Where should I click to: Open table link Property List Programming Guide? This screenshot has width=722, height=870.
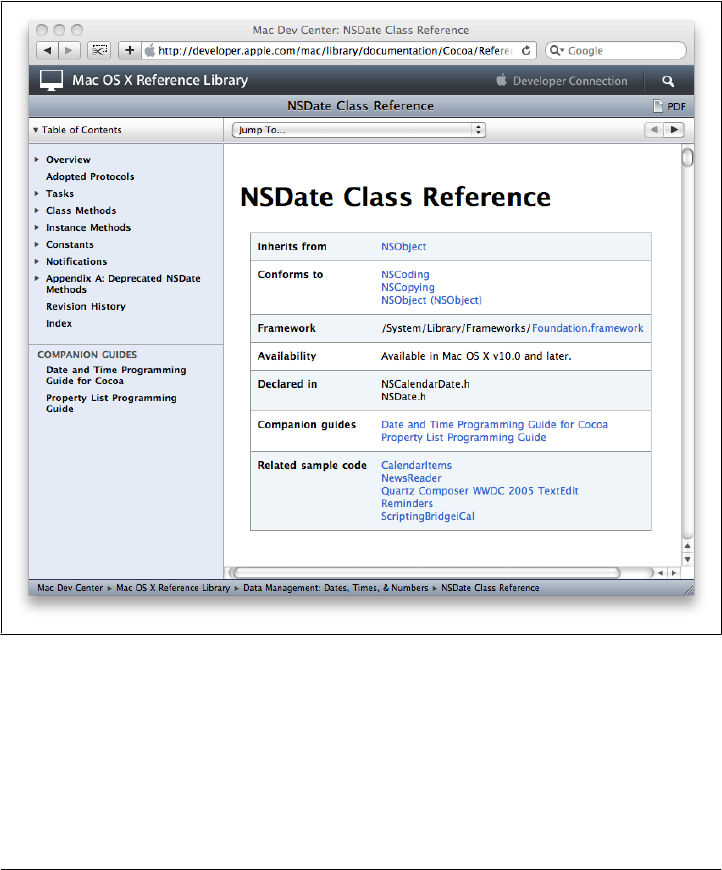(x=463, y=437)
